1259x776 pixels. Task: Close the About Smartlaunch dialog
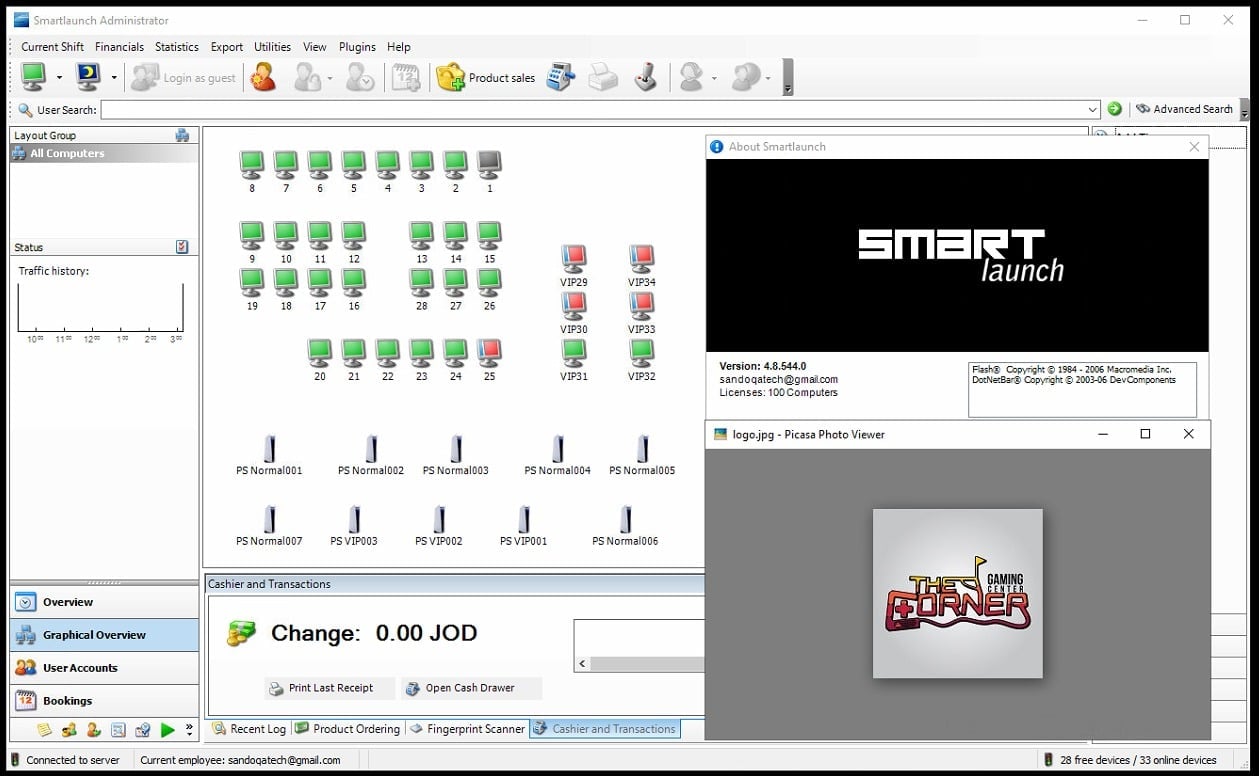coord(1194,147)
